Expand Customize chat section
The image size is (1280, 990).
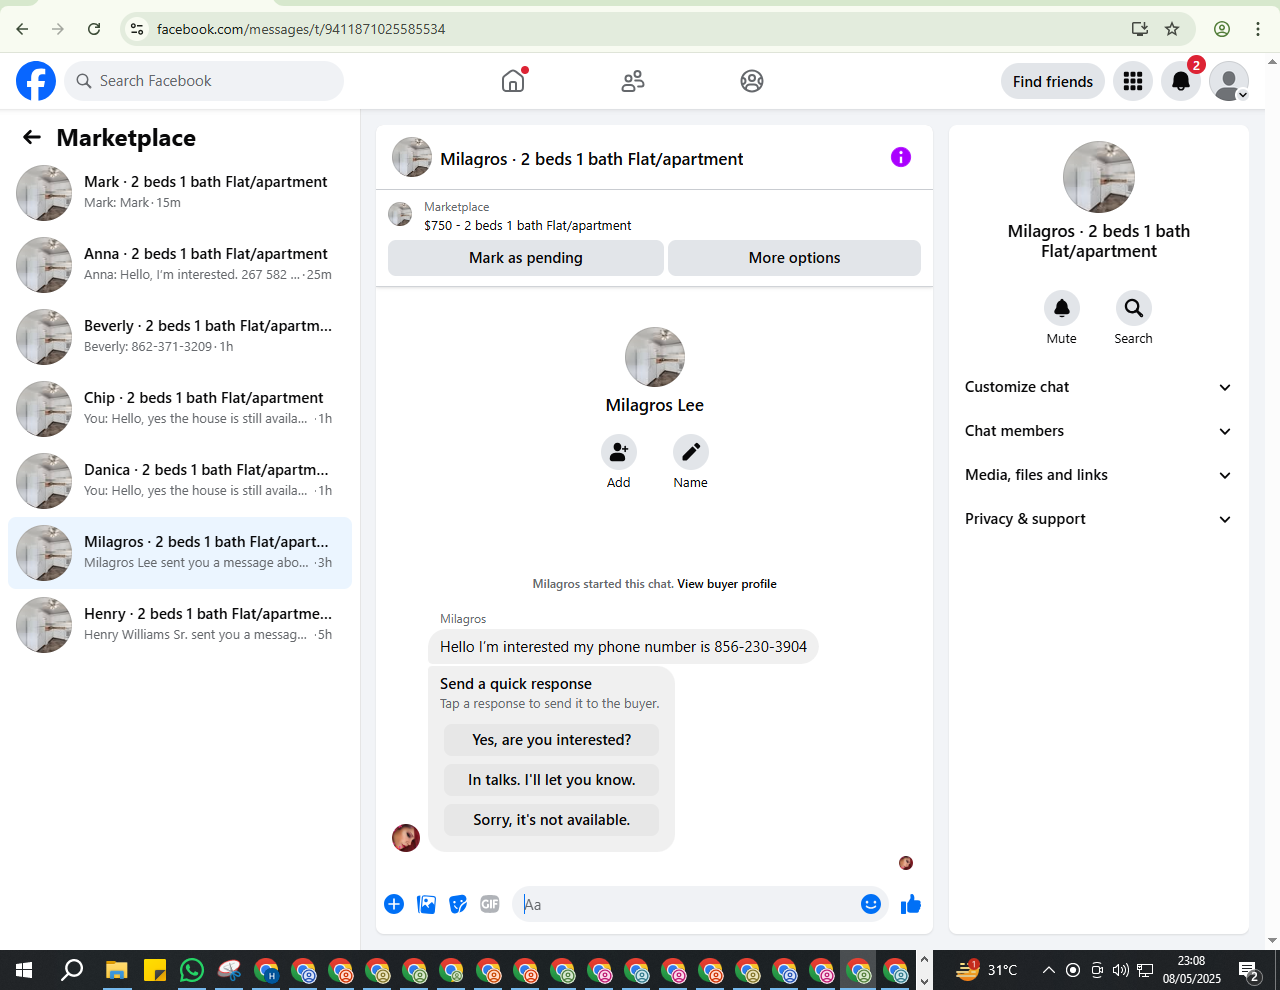point(1099,387)
